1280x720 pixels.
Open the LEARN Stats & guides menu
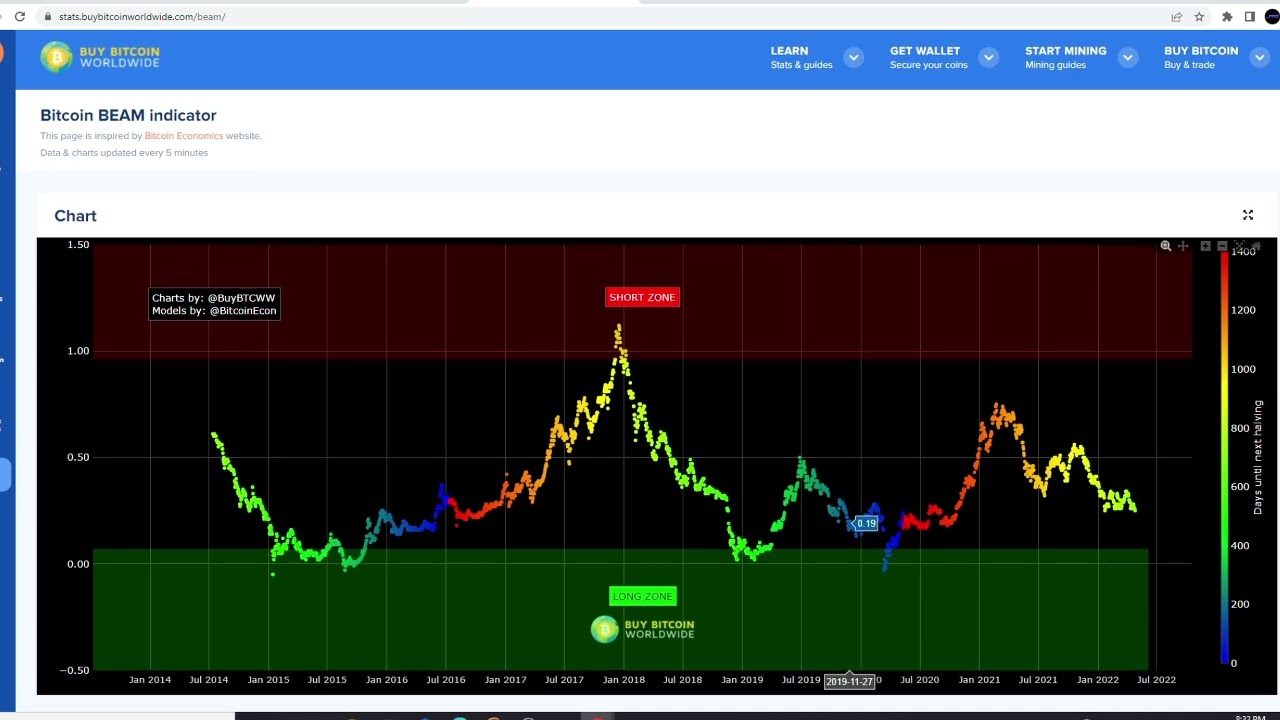[x=801, y=57]
